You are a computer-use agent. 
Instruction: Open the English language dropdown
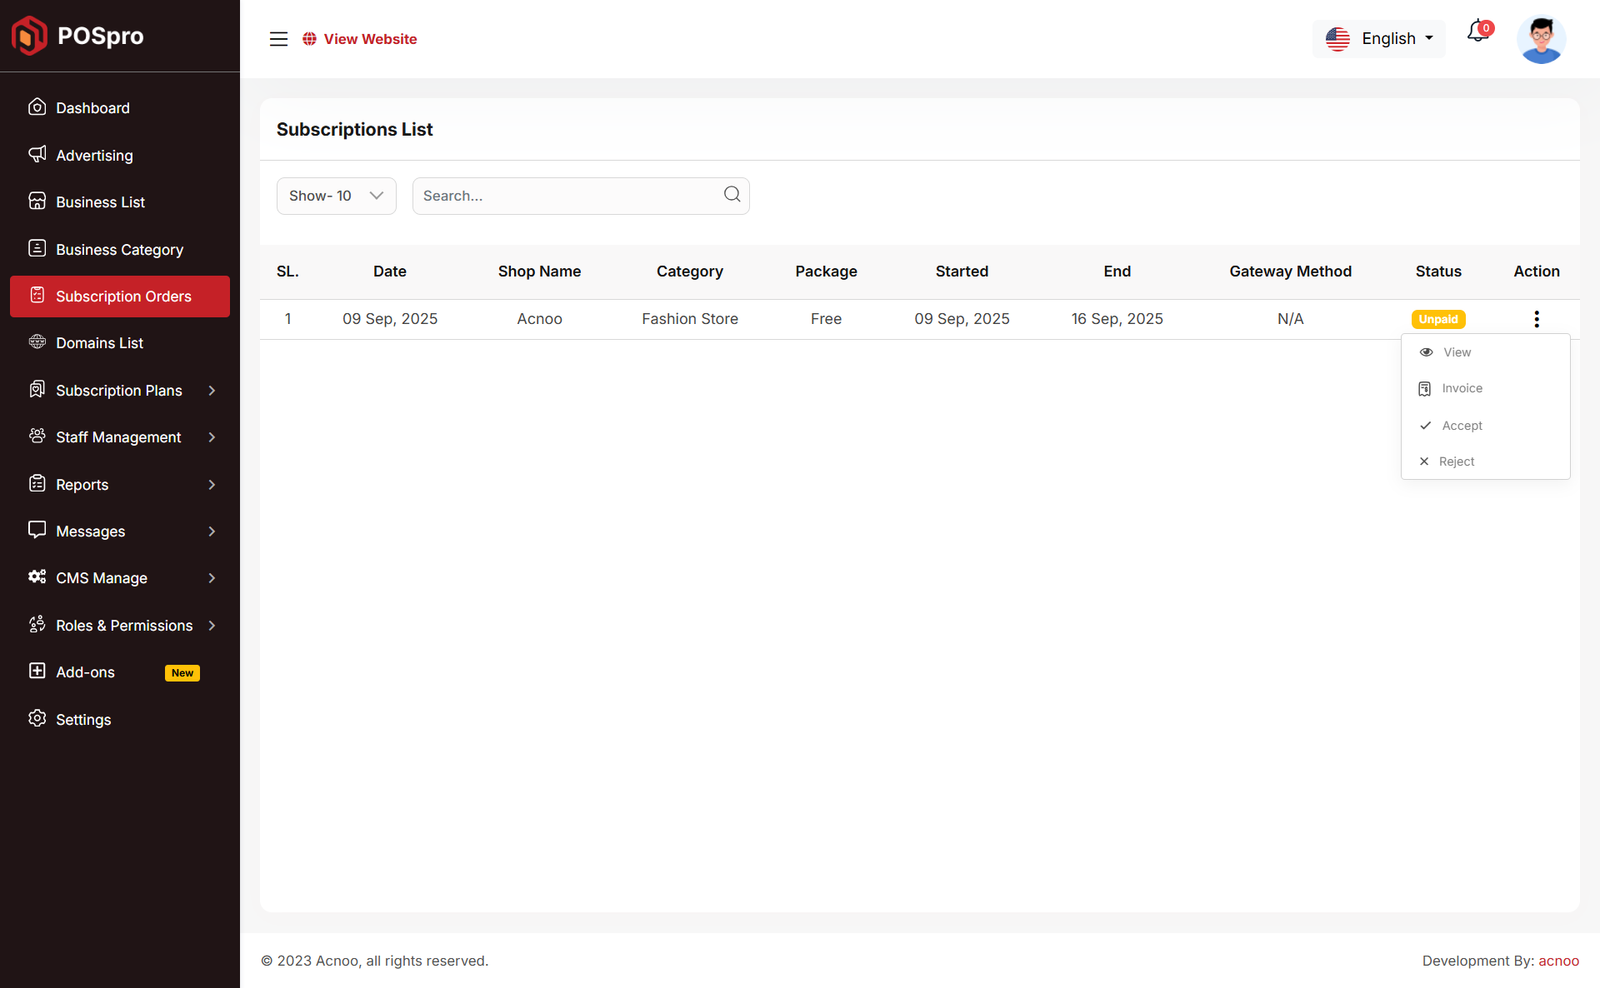tap(1380, 39)
